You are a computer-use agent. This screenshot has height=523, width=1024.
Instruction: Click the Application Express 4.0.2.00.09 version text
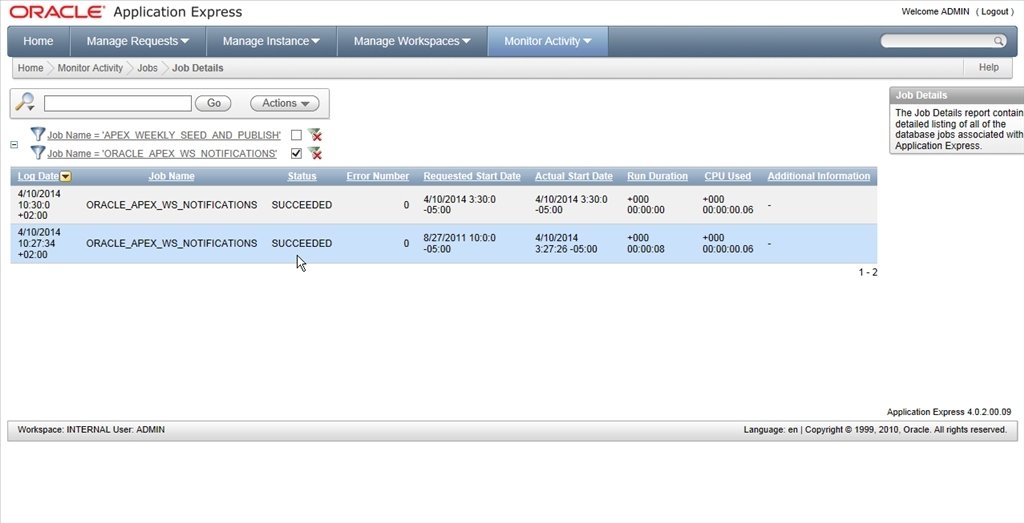pos(949,412)
